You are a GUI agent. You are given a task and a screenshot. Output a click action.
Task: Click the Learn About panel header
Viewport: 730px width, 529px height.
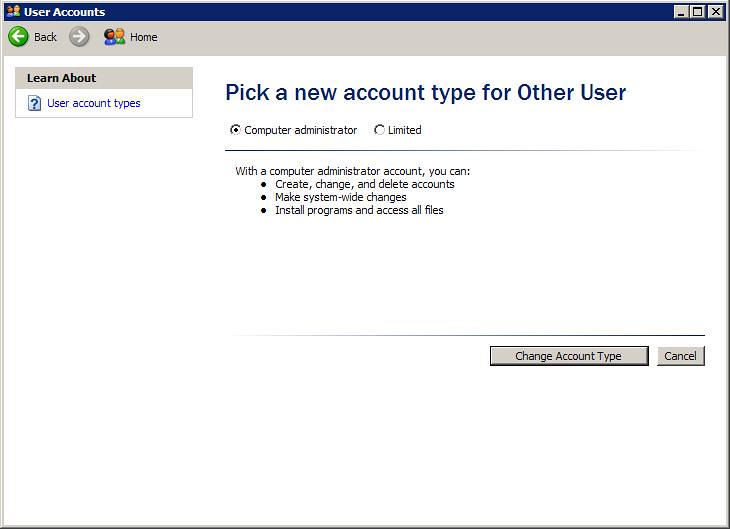(104, 78)
